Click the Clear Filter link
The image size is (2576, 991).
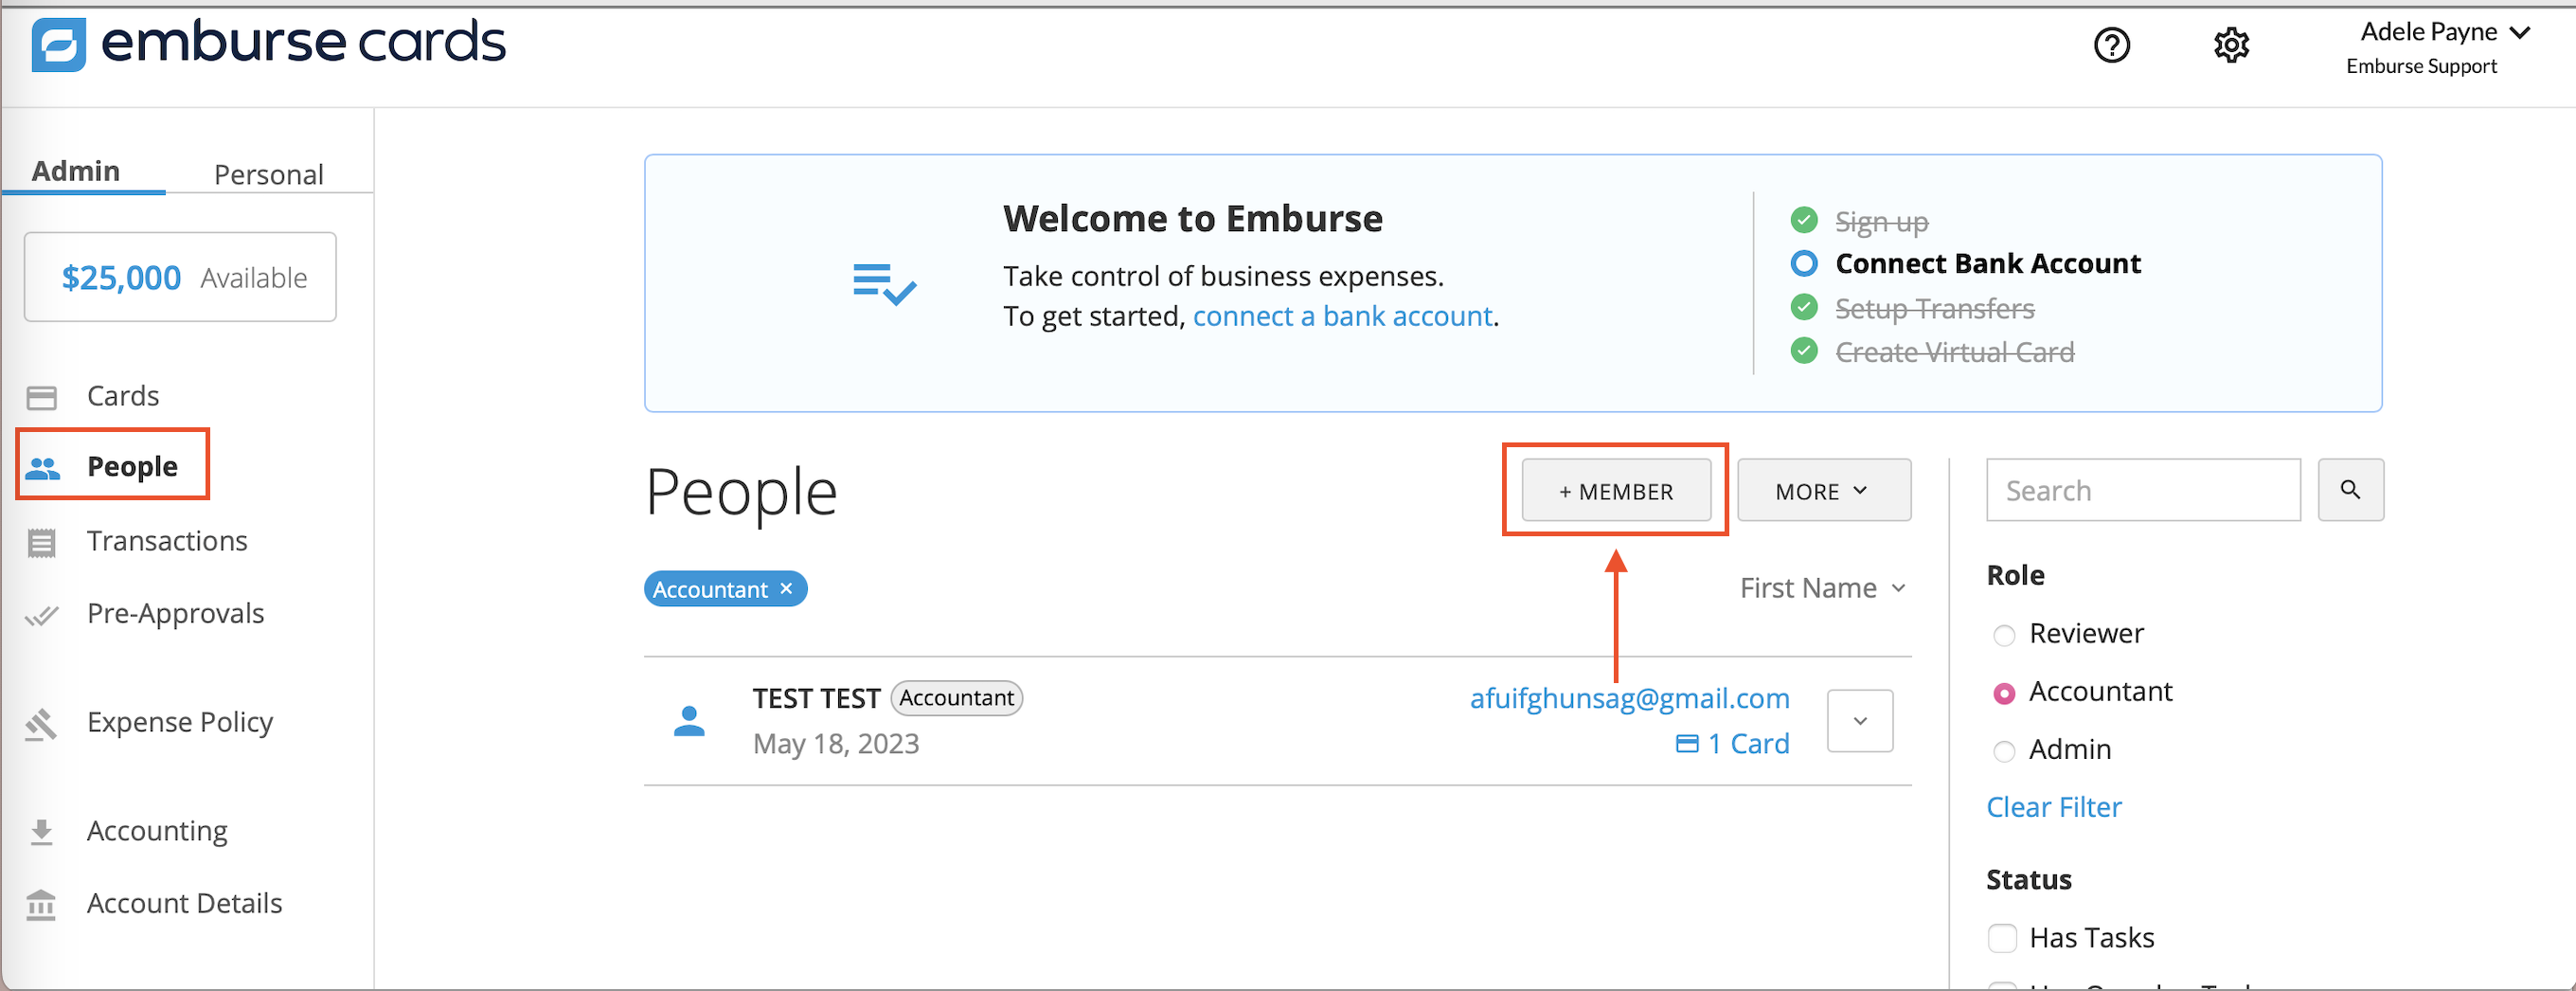click(2053, 807)
